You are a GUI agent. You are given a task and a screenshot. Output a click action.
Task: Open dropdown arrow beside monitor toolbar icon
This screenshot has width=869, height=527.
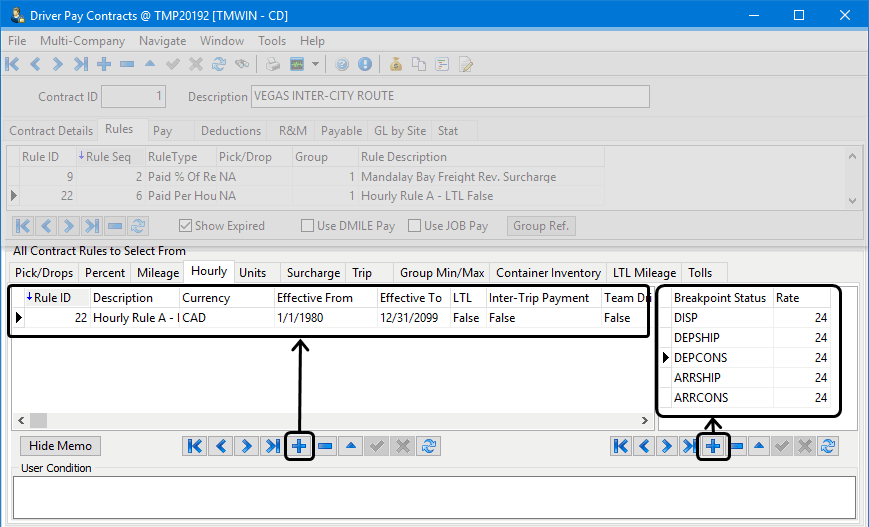tap(315, 64)
